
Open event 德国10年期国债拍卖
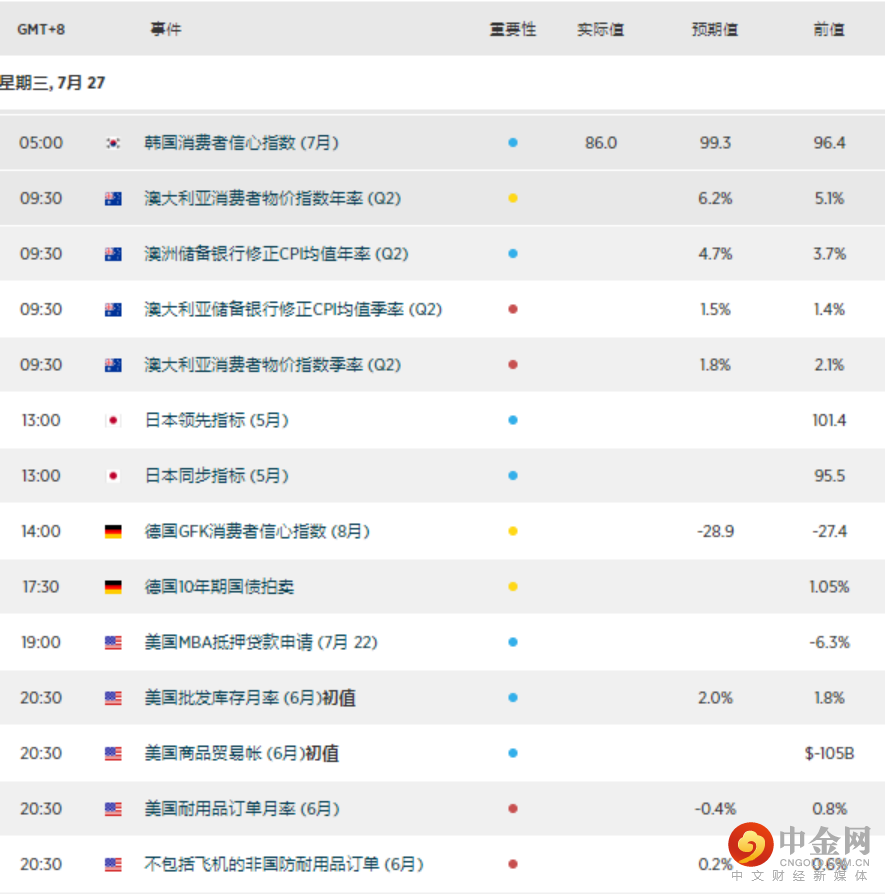click(220, 586)
